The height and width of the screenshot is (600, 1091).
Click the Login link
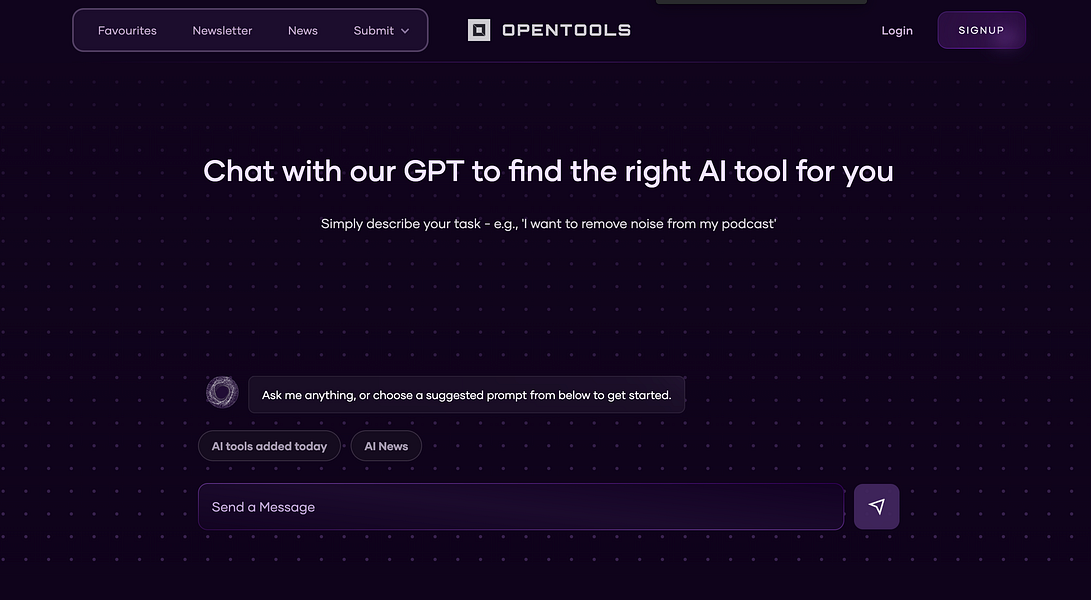(x=896, y=30)
